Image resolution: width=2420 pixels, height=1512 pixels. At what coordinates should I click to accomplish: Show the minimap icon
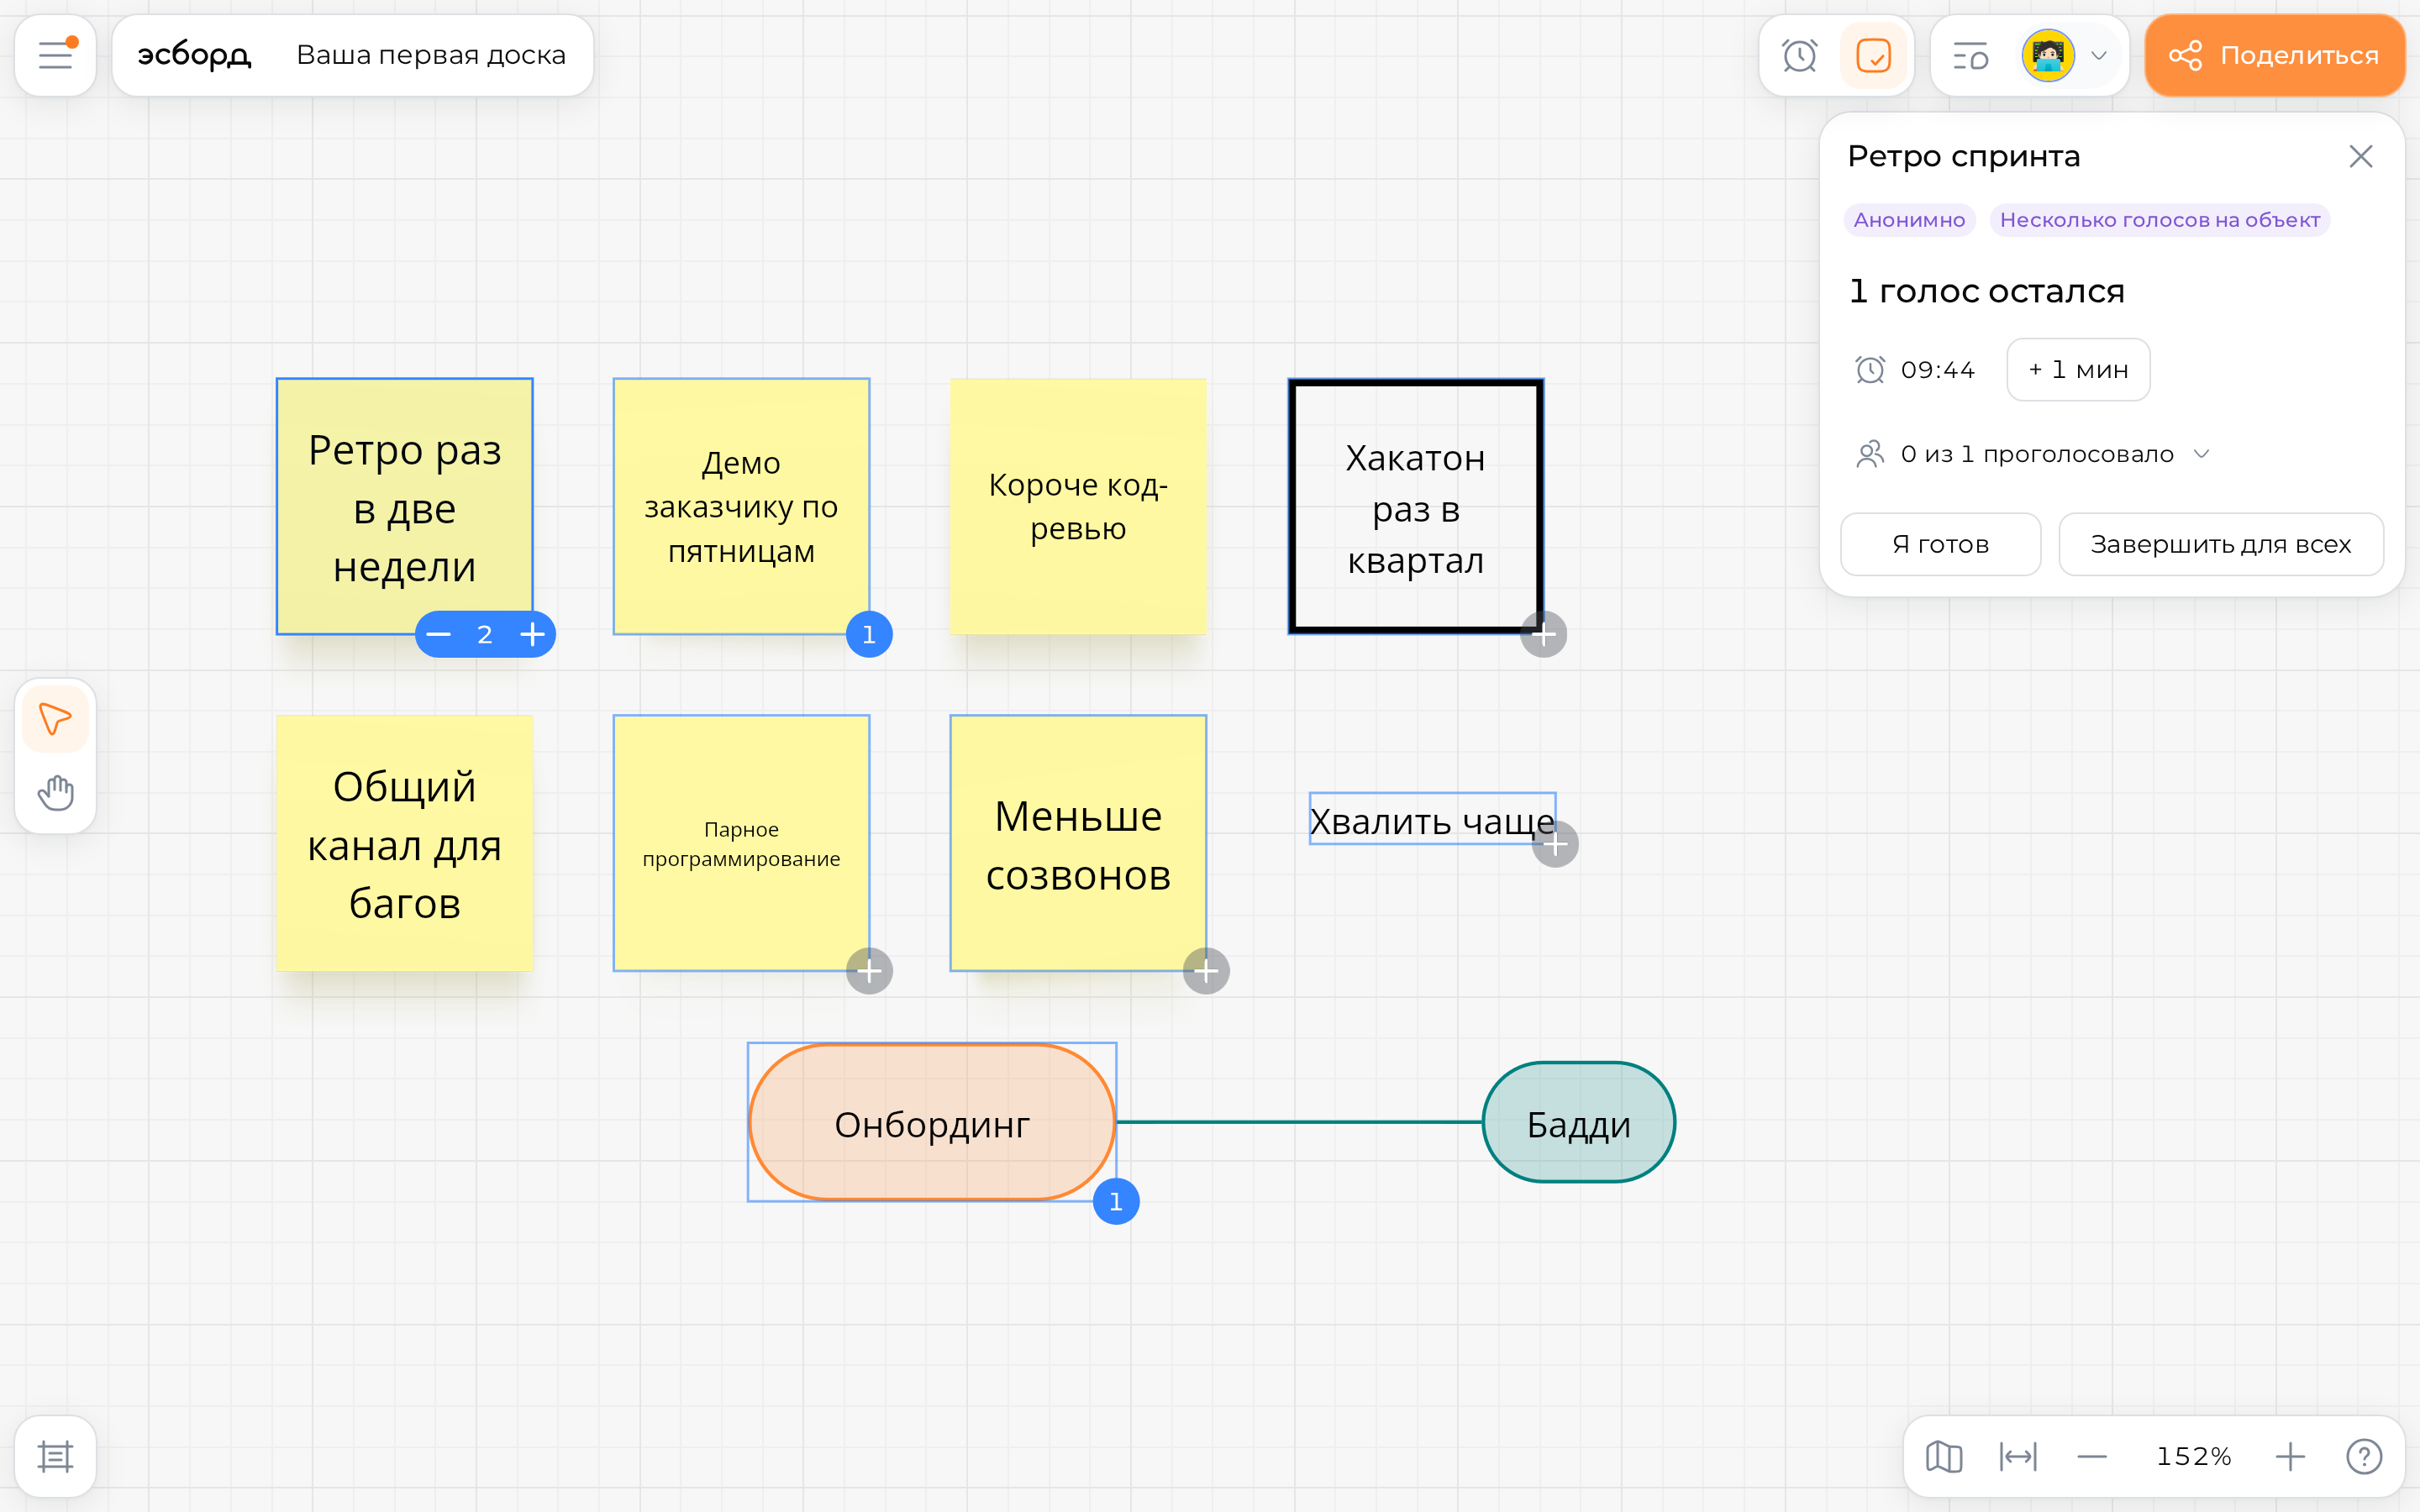point(1944,1456)
